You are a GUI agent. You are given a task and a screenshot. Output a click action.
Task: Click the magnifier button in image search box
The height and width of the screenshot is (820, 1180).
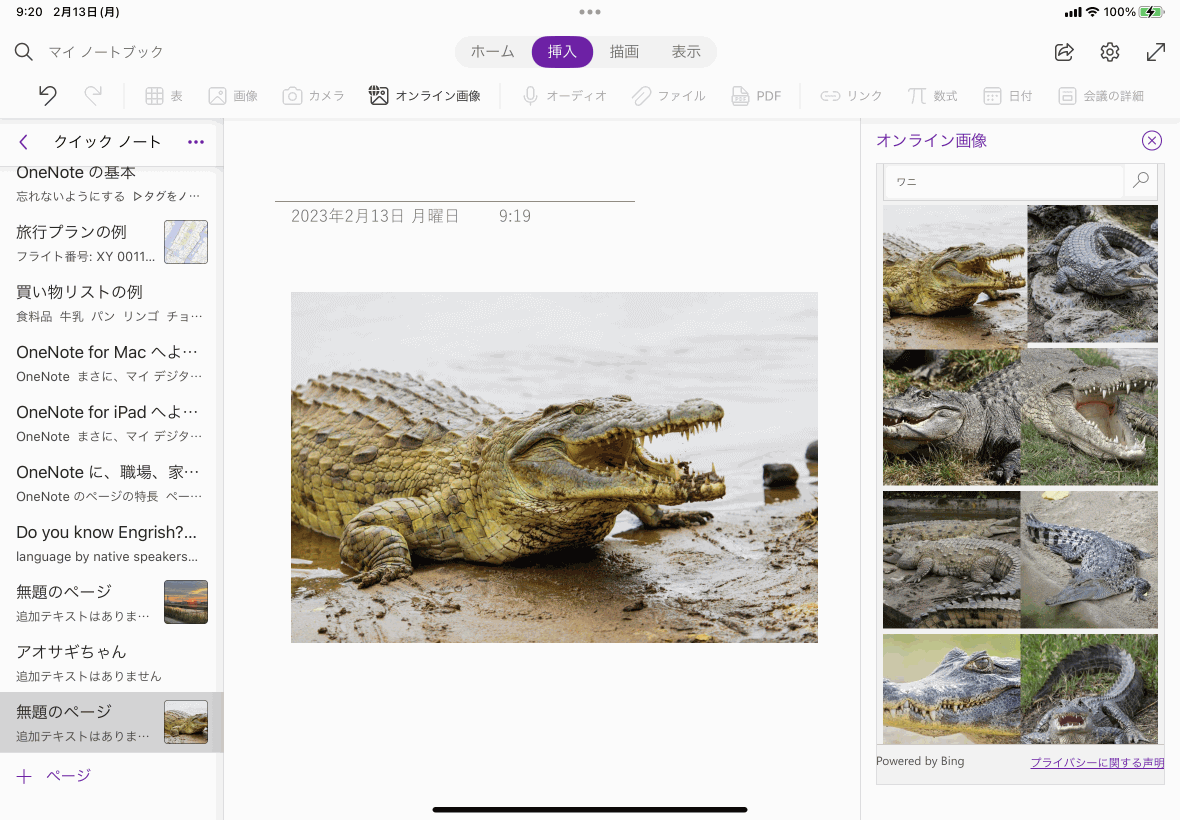tap(1140, 181)
